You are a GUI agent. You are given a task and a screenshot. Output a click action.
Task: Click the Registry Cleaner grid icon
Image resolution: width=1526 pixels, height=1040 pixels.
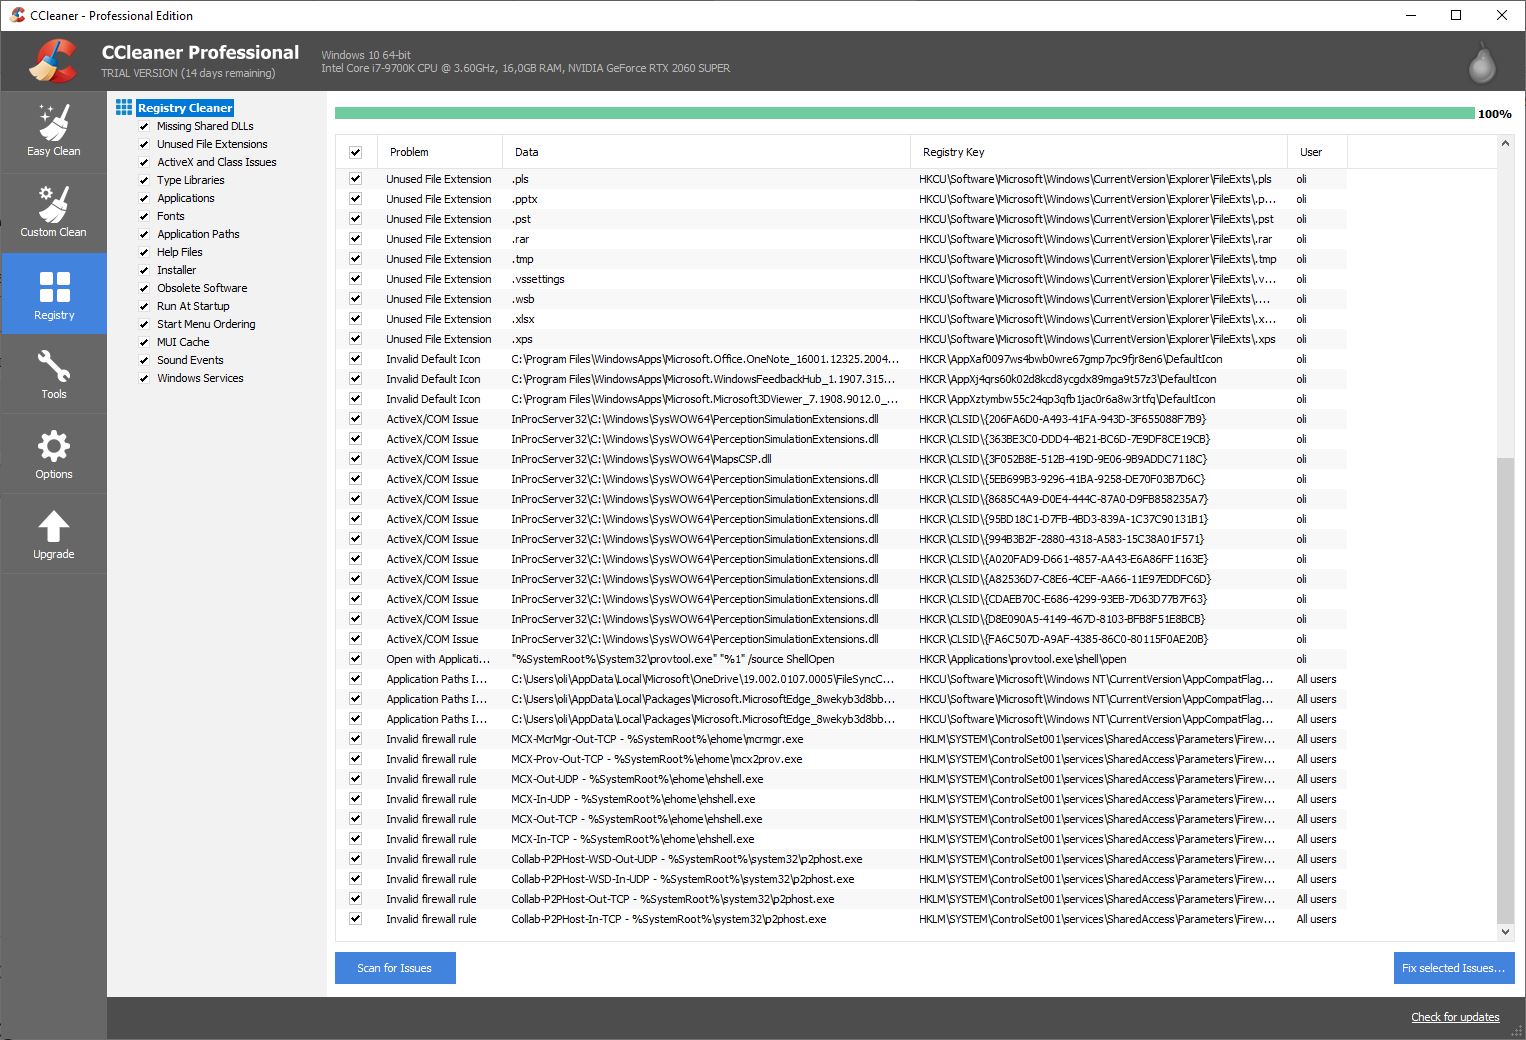(124, 107)
